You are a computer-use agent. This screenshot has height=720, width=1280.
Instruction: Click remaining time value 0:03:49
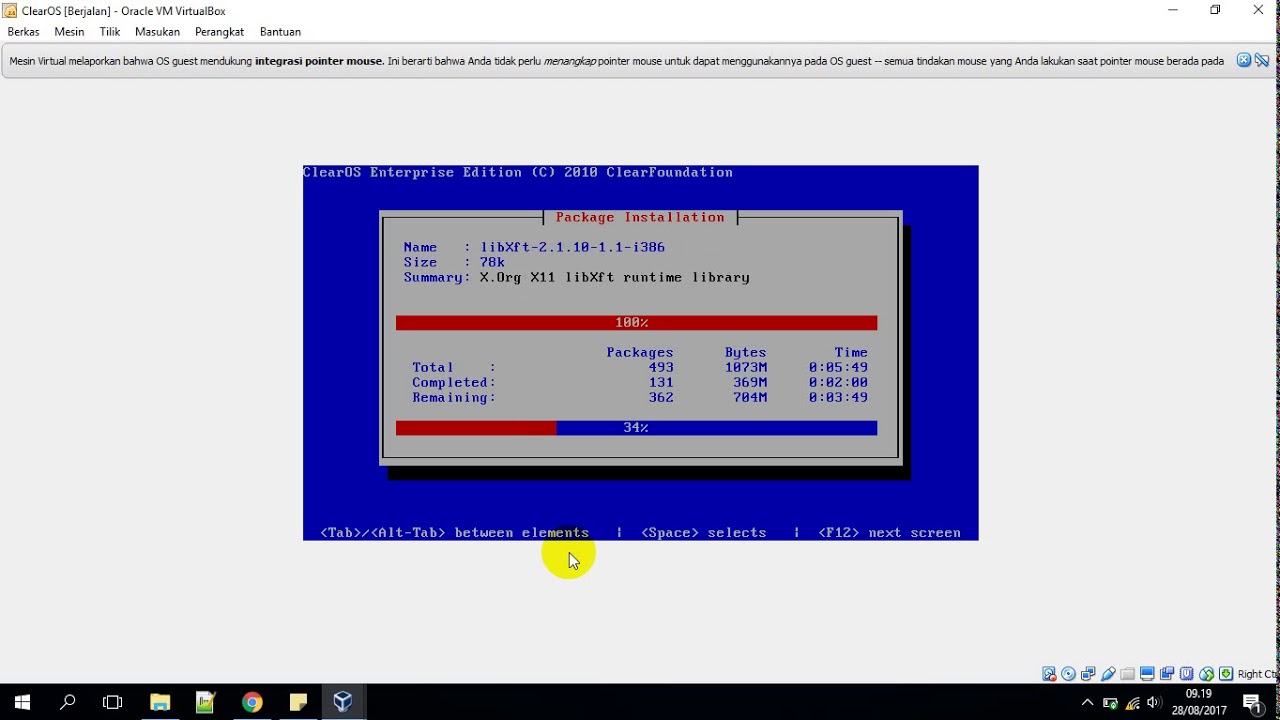pos(839,397)
